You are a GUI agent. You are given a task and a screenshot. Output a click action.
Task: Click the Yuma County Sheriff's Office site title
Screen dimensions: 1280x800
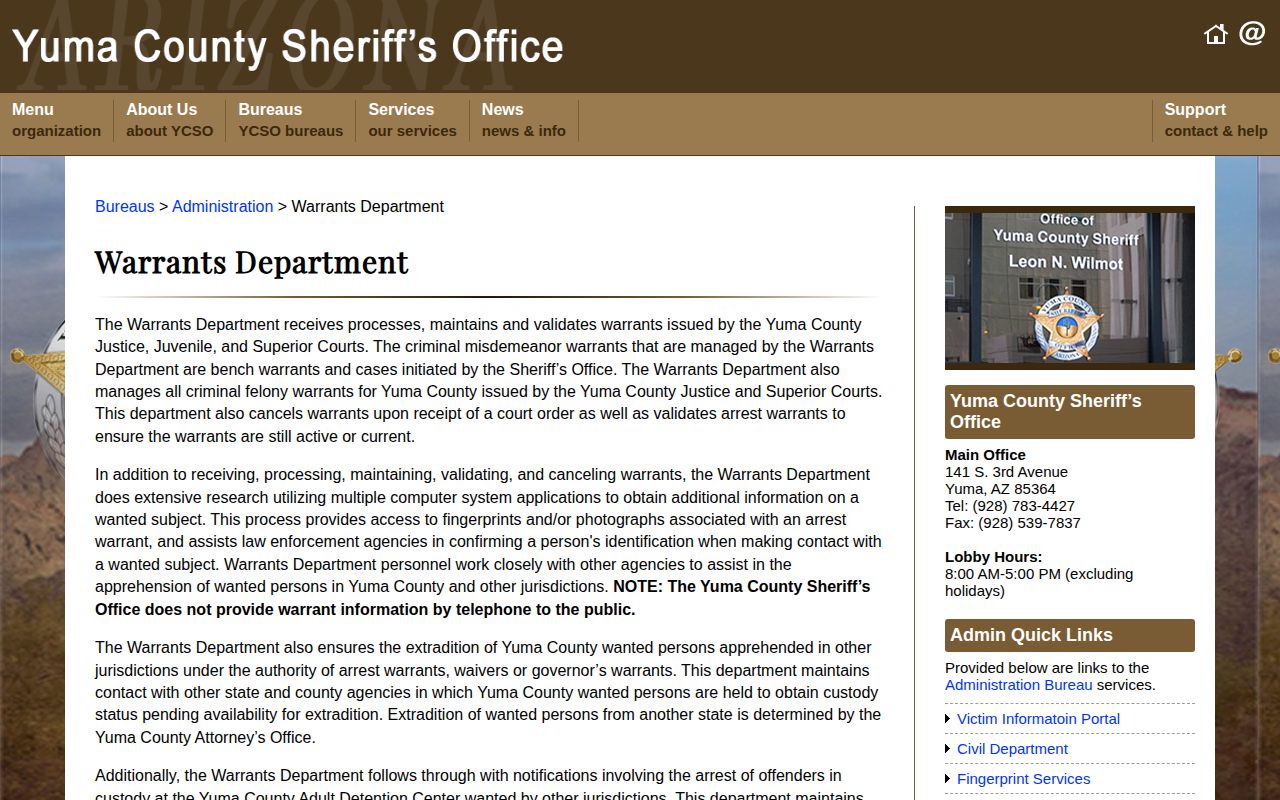pyautogui.click(x=288, y=47)
